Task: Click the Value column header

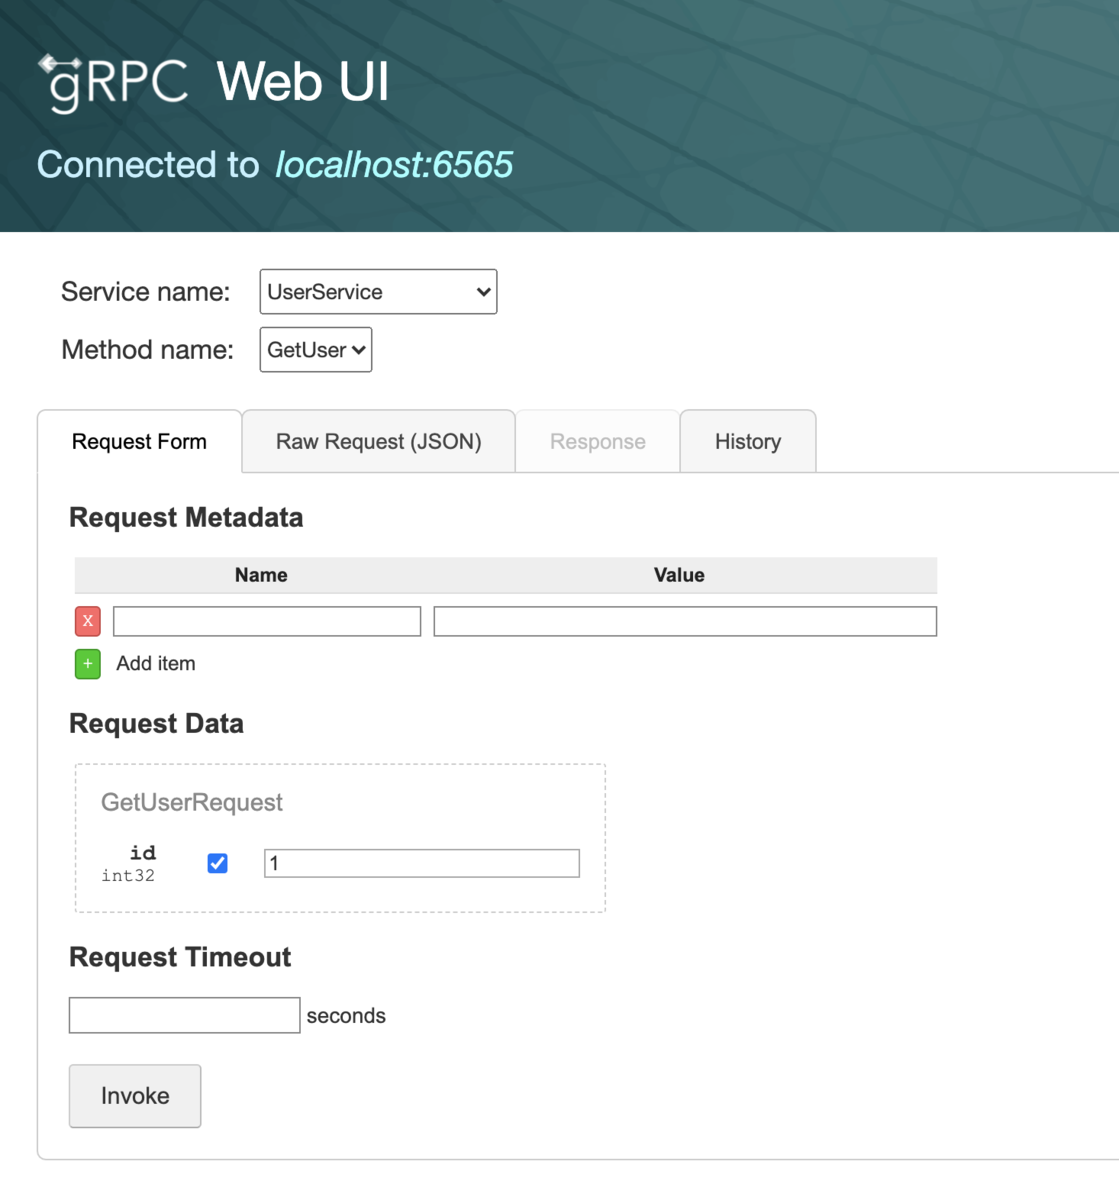Action: (x=679, y=575)
